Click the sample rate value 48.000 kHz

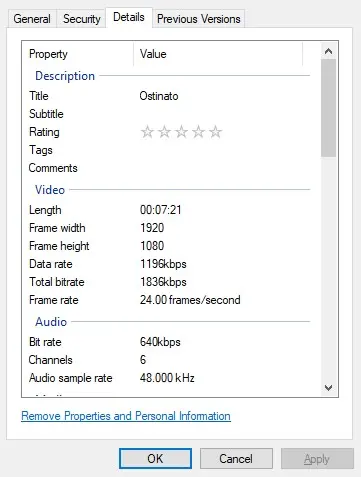[x=167, y=378]
